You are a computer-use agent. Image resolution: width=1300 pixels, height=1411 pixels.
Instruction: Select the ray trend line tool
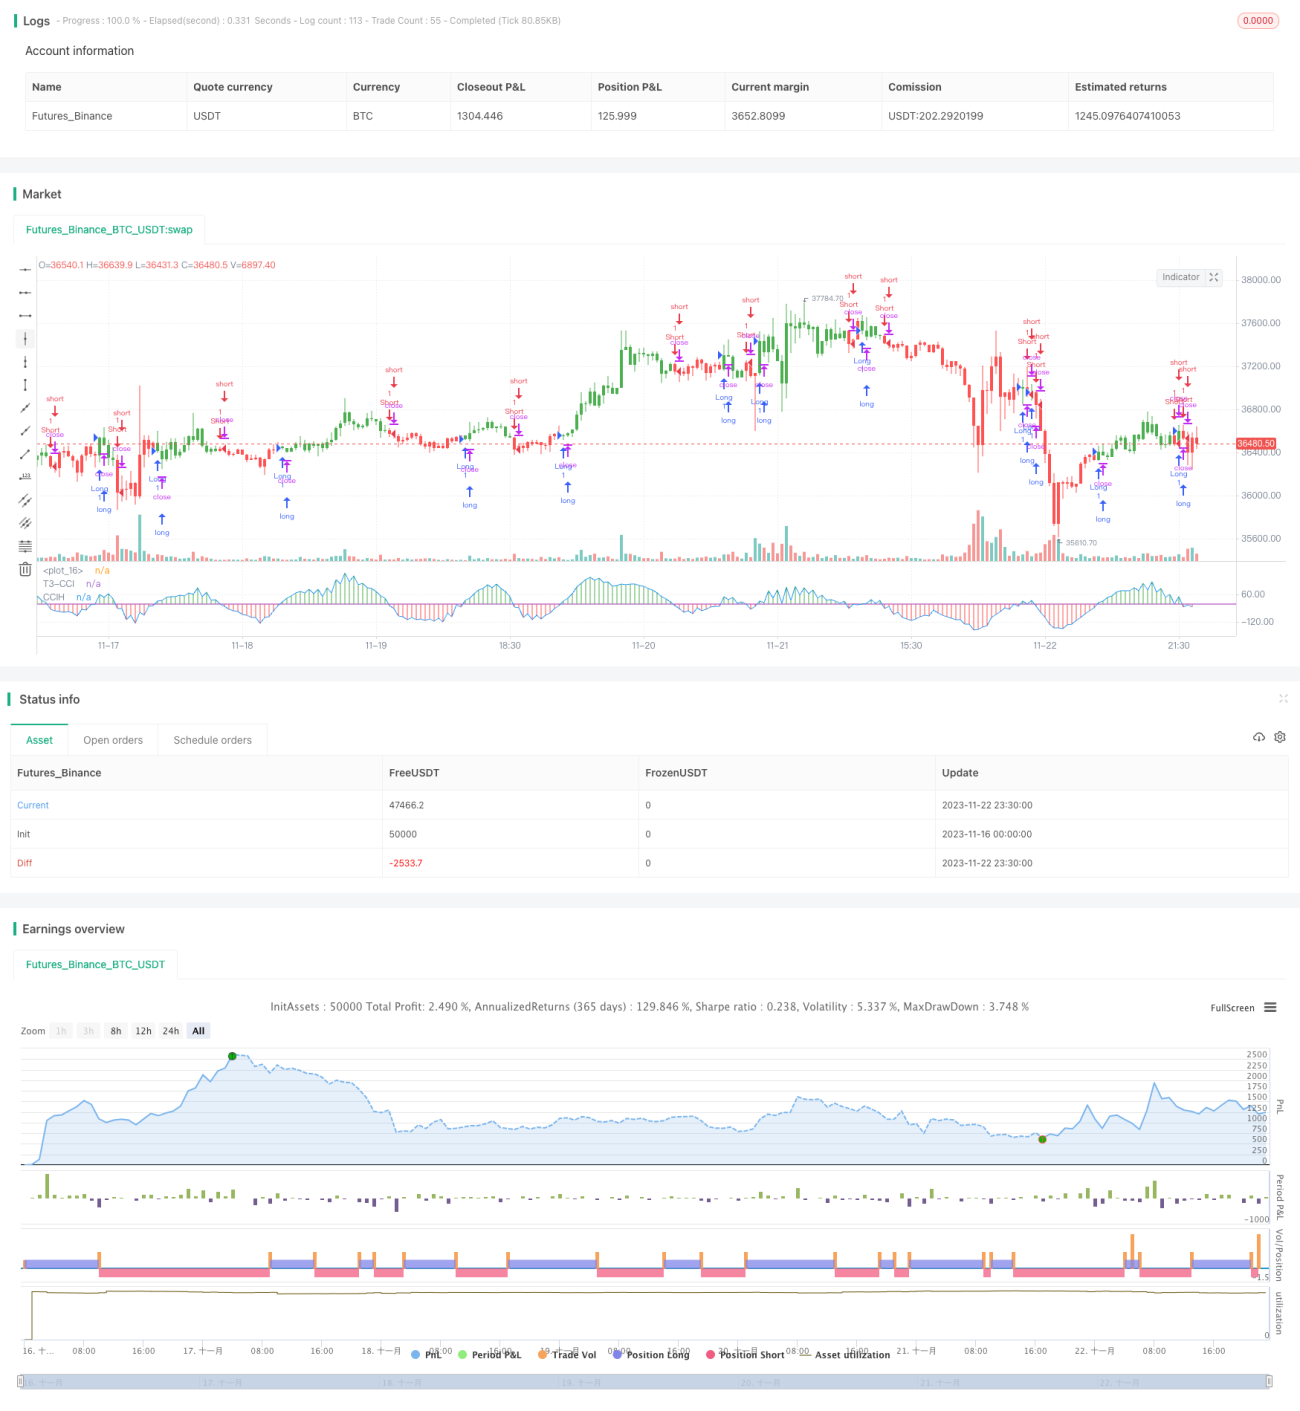click(25, 431)
